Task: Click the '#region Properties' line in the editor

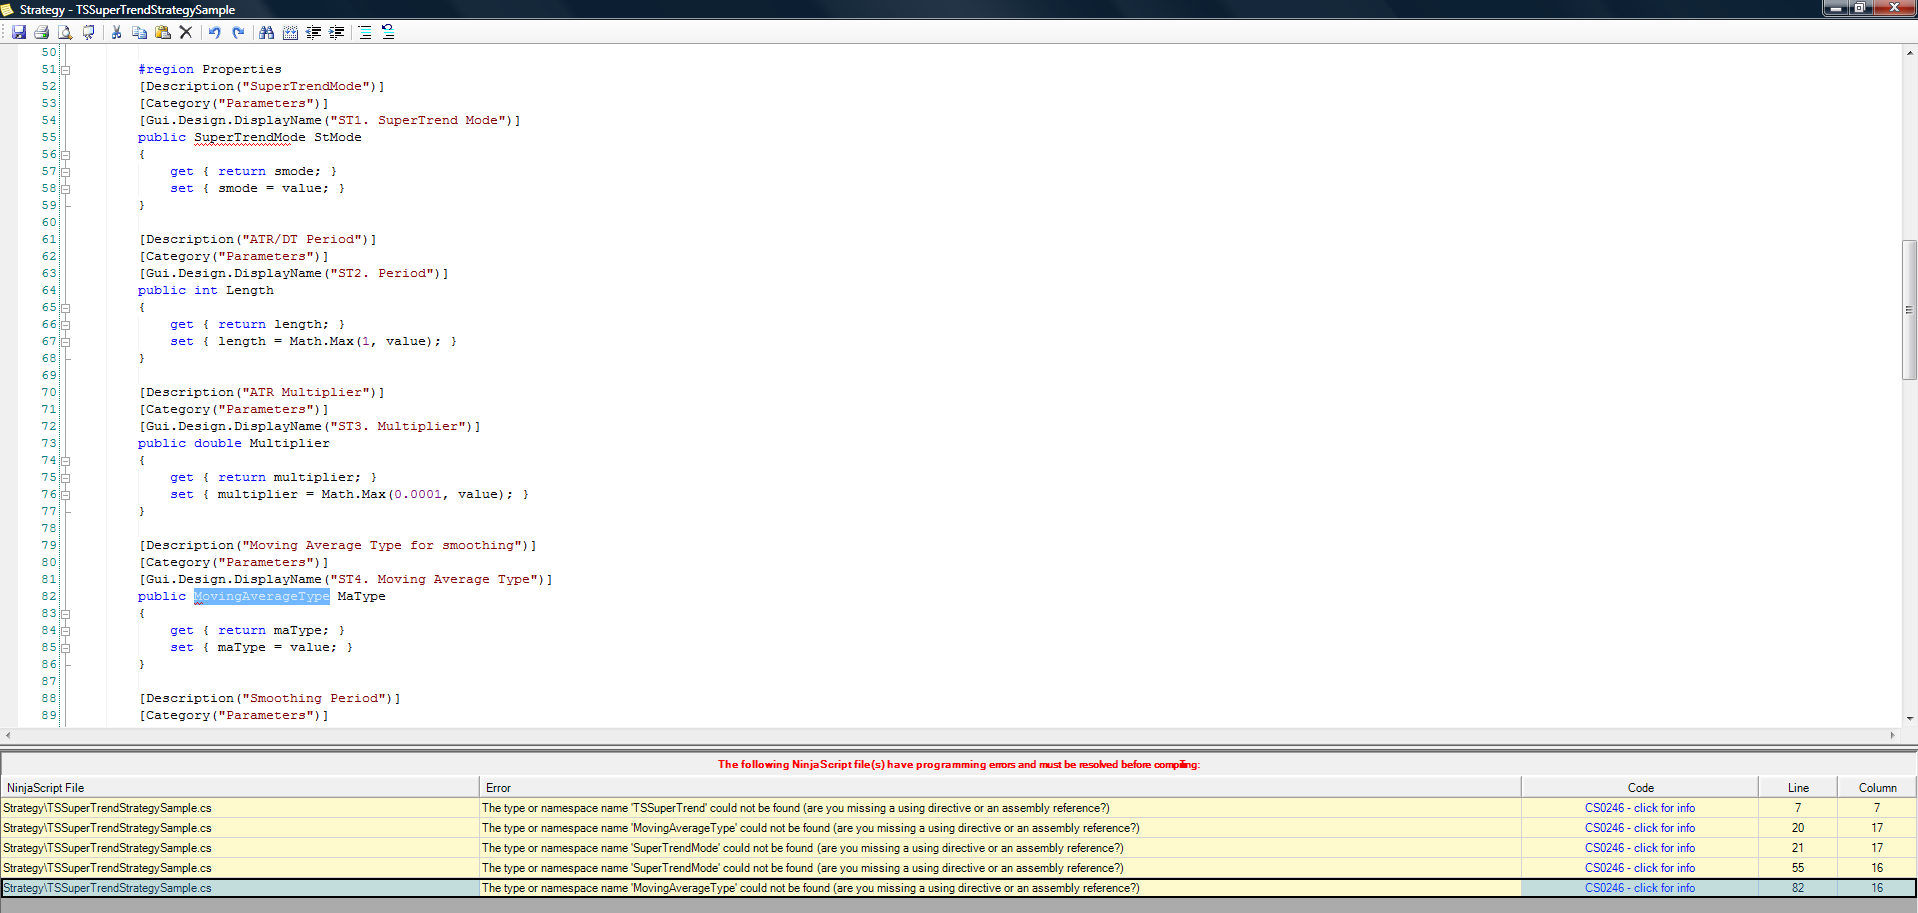Action: (x=210, y=70)
